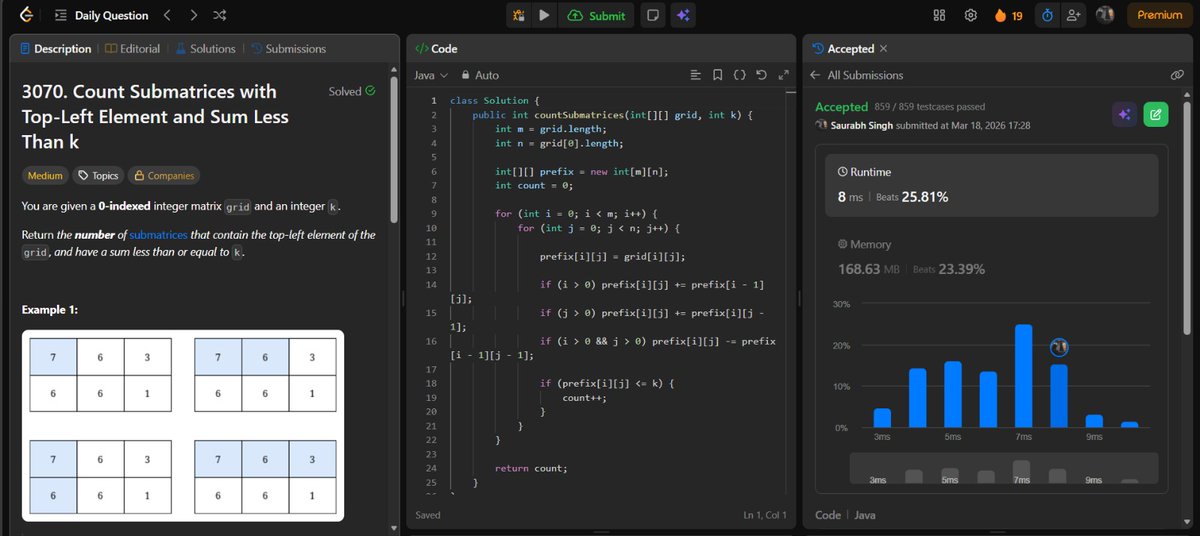Close the Accepted tab

point(883,48)
